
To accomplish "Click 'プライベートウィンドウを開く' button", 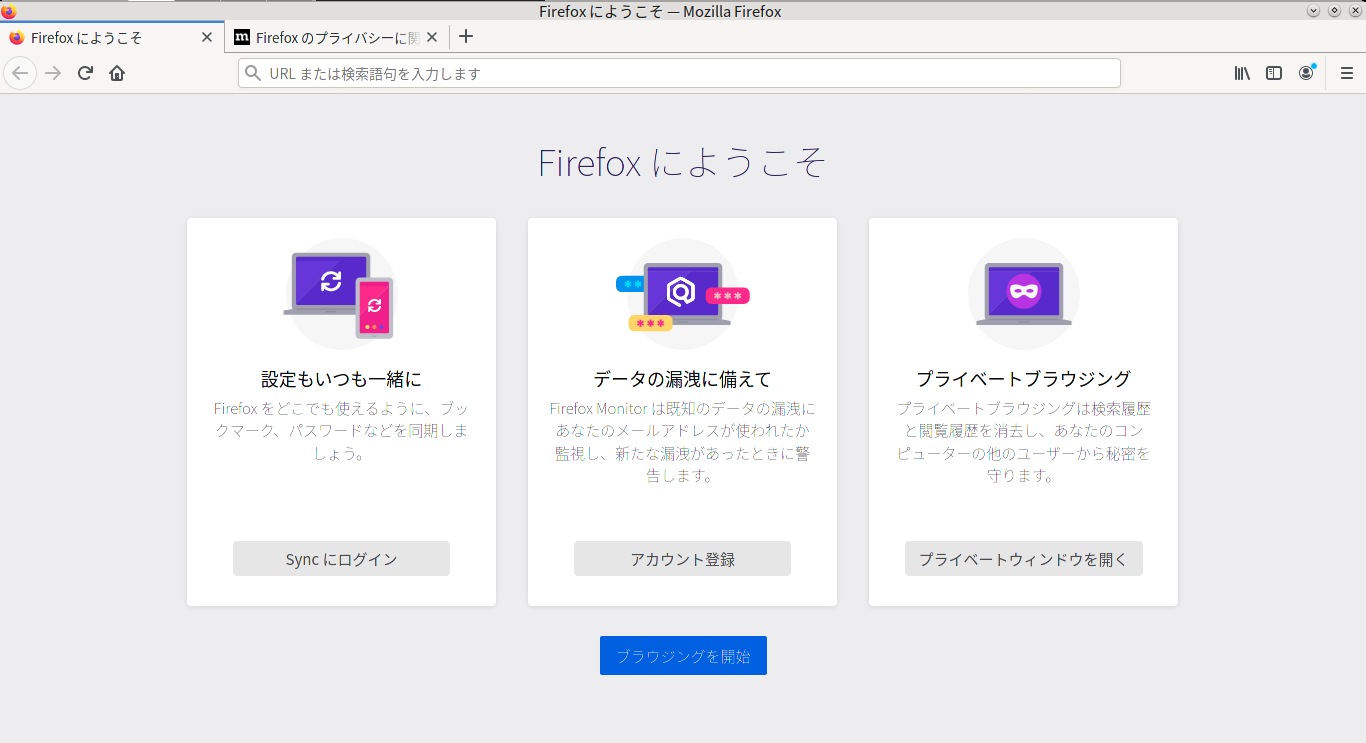I will pos(1023,559).
